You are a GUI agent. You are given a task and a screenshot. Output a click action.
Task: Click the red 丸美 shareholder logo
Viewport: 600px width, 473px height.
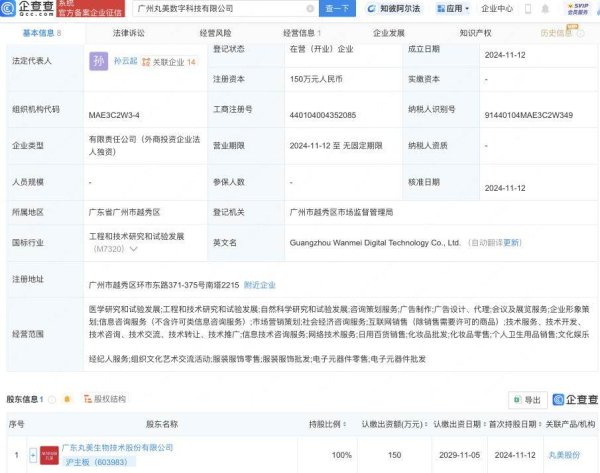[x=49, y=455]
